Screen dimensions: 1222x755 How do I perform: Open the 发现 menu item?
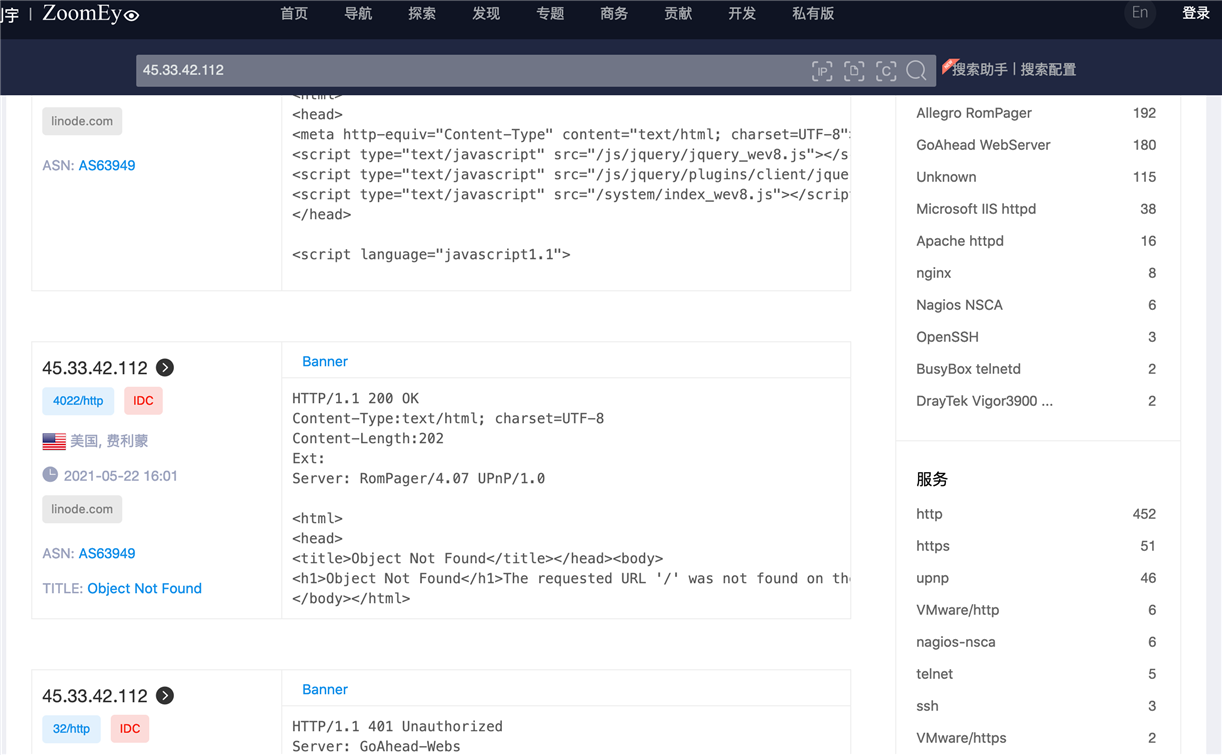486,13
